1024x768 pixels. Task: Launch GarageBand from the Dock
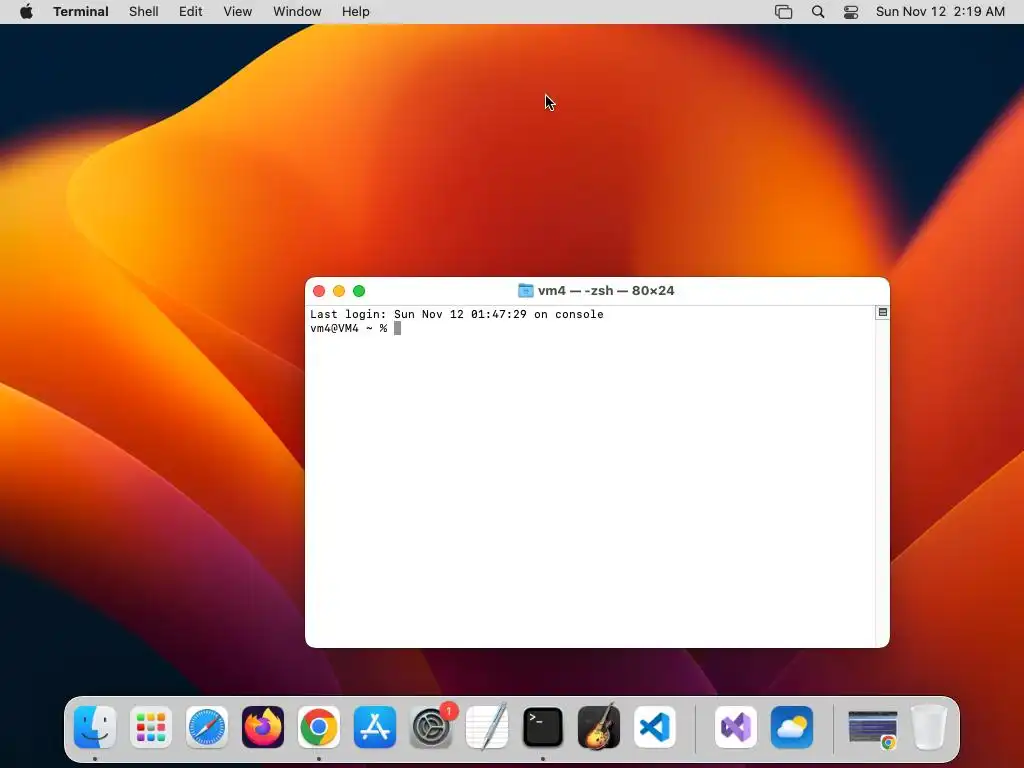pyautogui.click(x=599, y=727)
